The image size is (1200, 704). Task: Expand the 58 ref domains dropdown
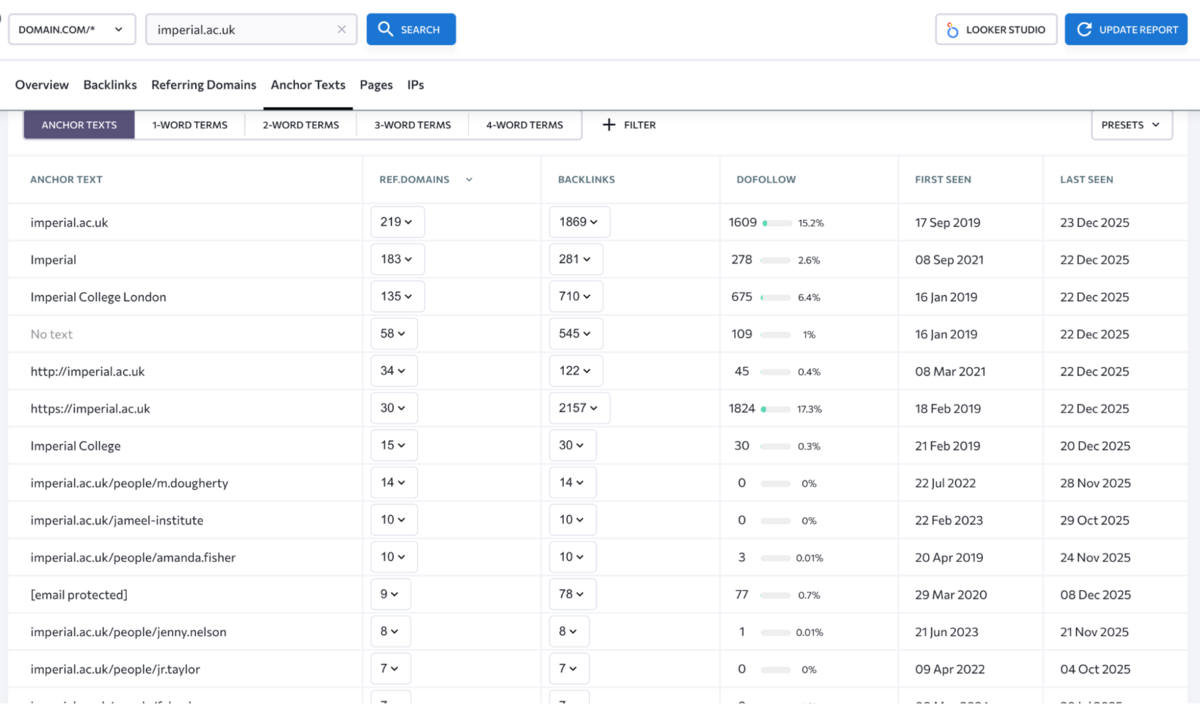tap(394, 334)
